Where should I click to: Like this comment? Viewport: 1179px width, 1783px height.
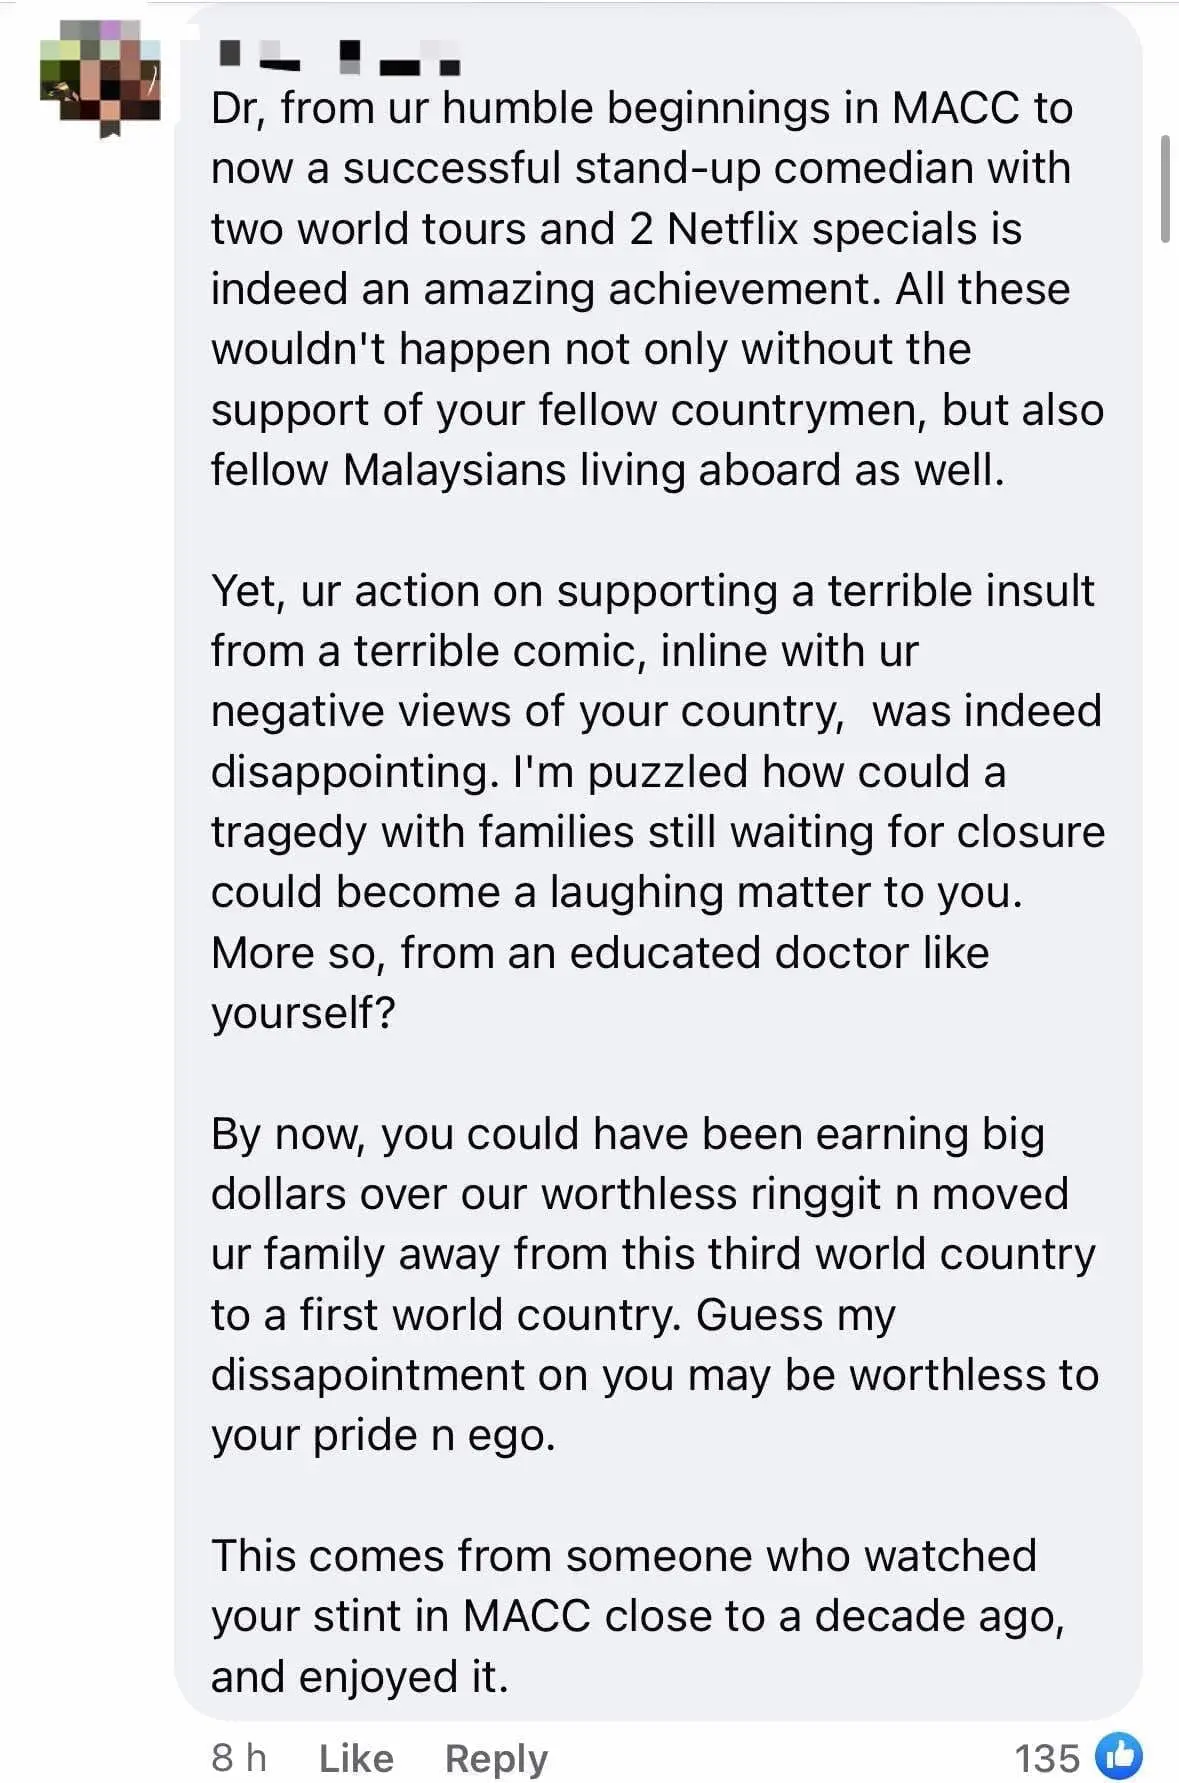(356, 1757)
